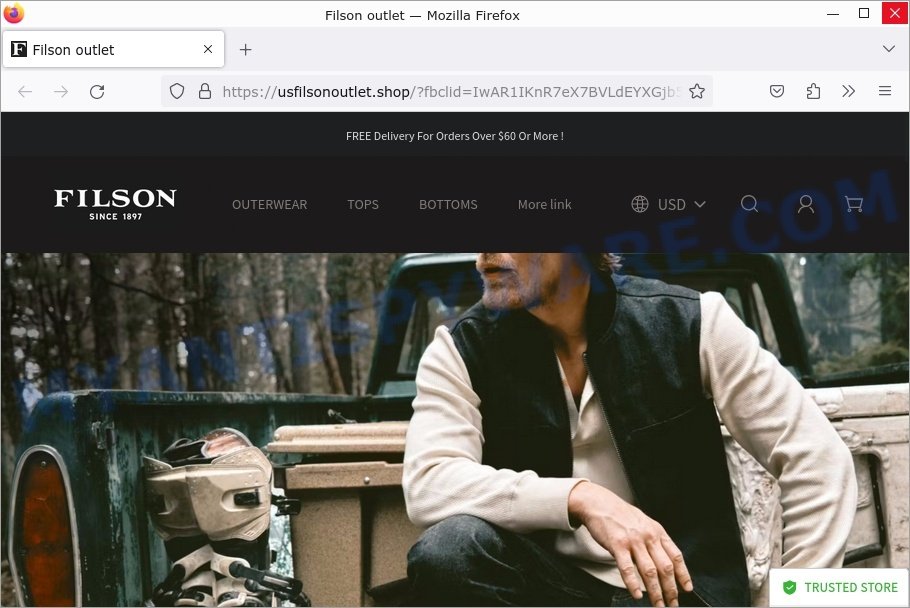Go to Filson logo homepage
The width and height of the screenshot is (910, 608).
point(115,204)
